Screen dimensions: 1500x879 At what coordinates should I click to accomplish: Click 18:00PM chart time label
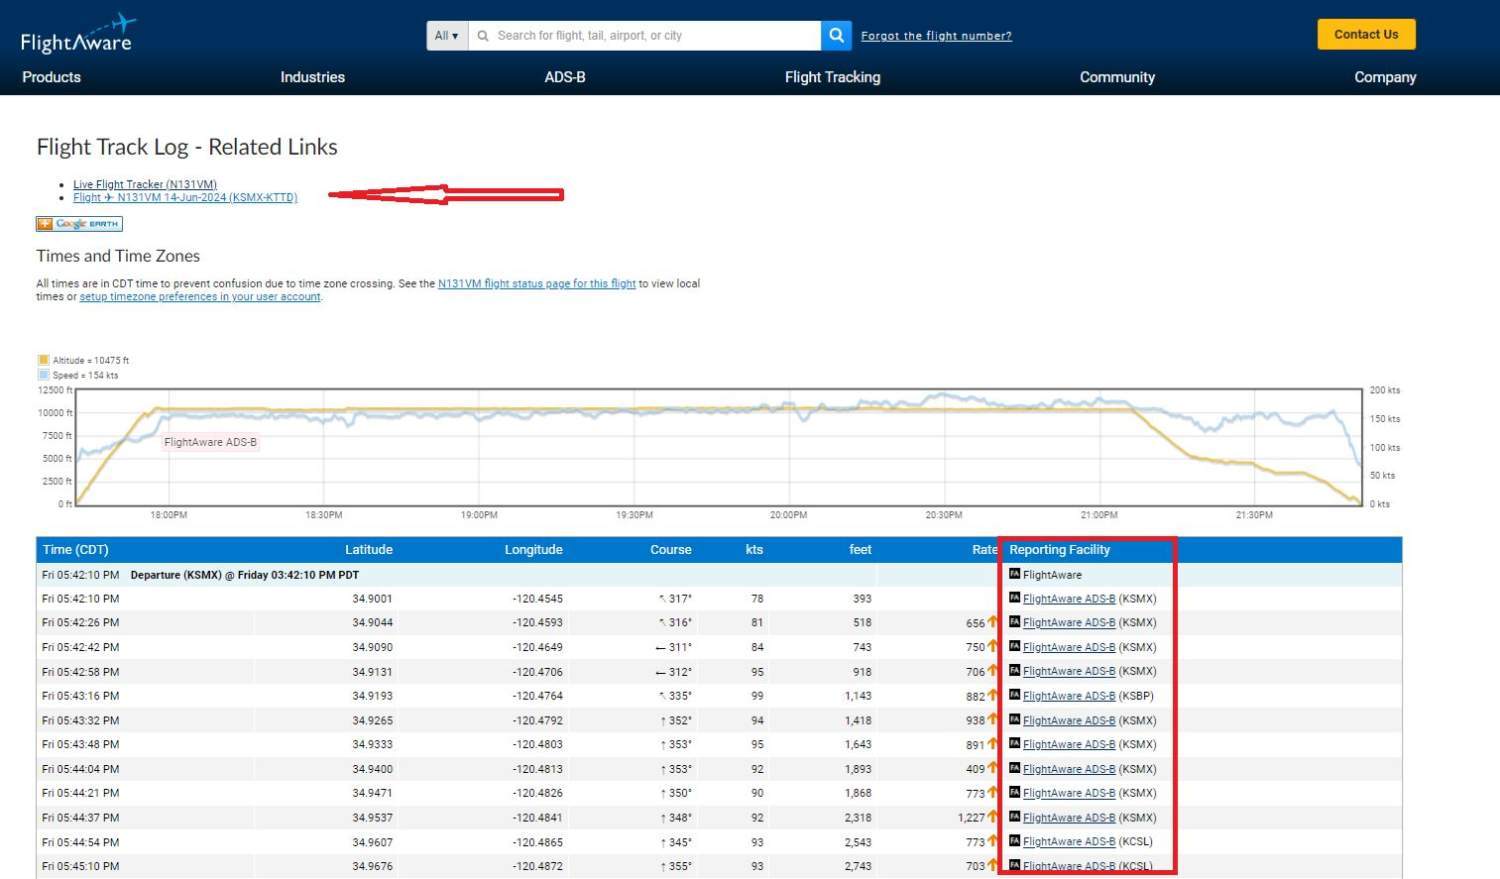pos(168,515)
